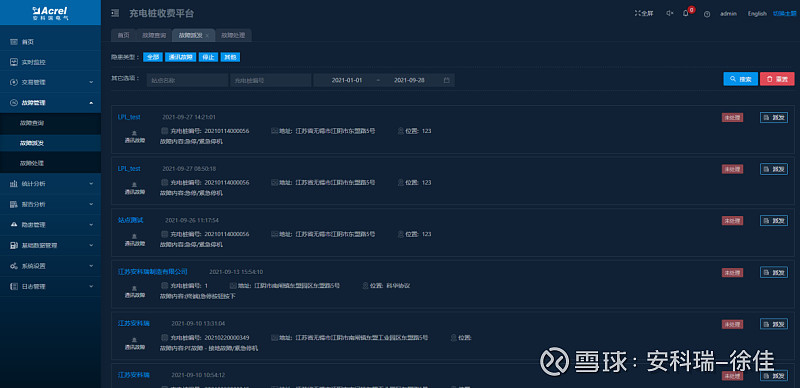Click 派发 on the 2021-09-27 14:21:01 card
The width and height of the screenshot is (800, 388).
pyautogui.click(x=773, y=117)
